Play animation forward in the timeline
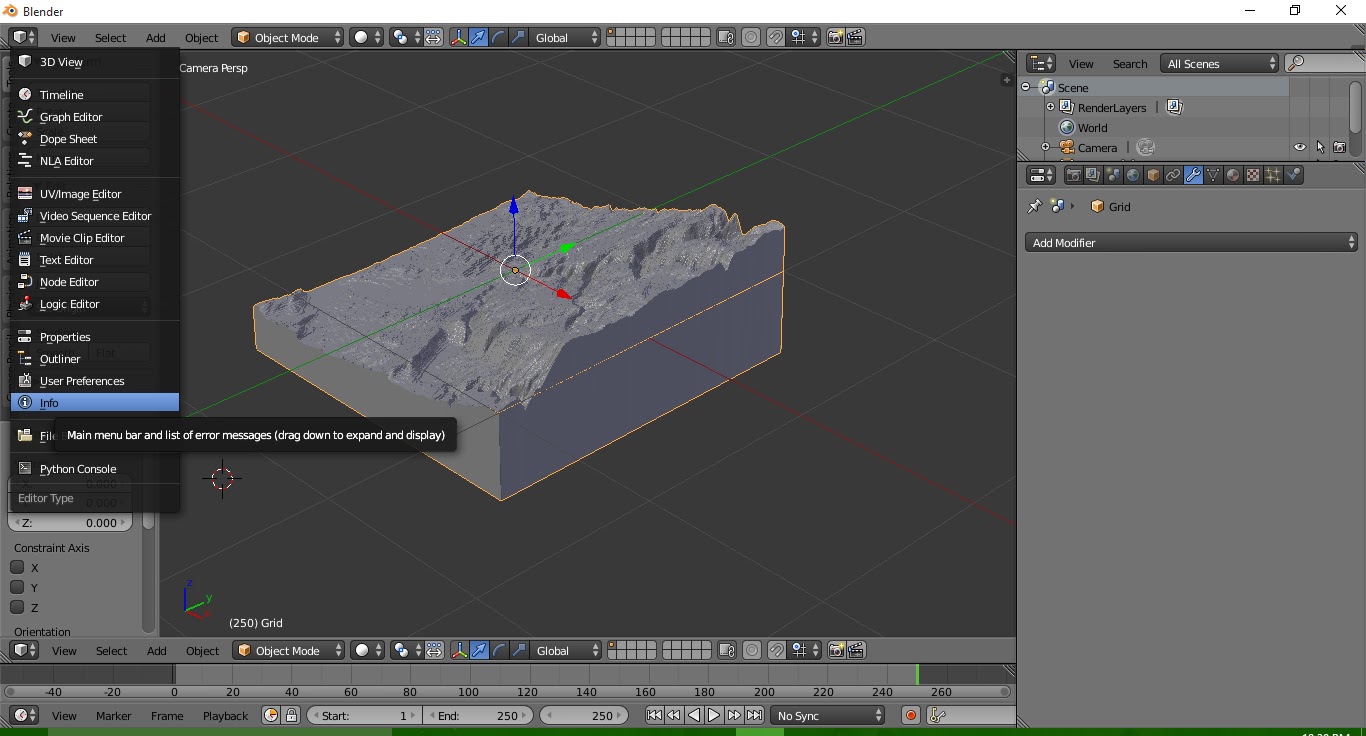 [x=714, y=715]
